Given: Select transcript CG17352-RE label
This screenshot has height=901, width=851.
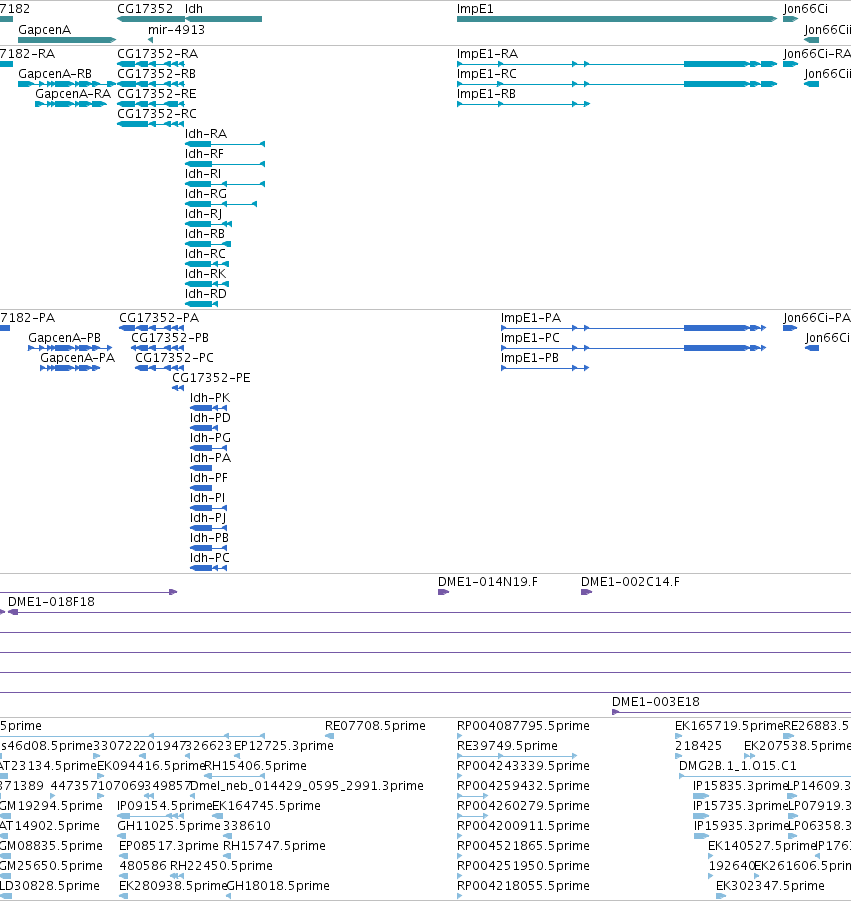Looking at the screenshot, I should 157,94.
